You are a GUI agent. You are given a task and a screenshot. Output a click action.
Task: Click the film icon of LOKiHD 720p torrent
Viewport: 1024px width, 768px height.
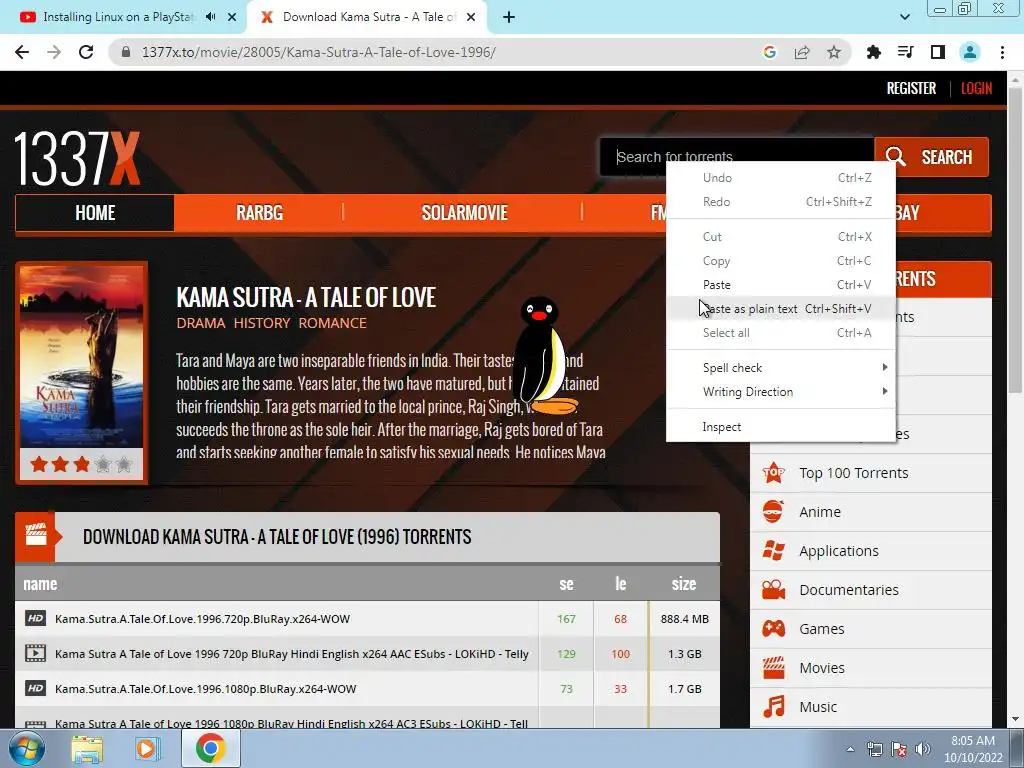pyautogui.click(x=35, y=653)
